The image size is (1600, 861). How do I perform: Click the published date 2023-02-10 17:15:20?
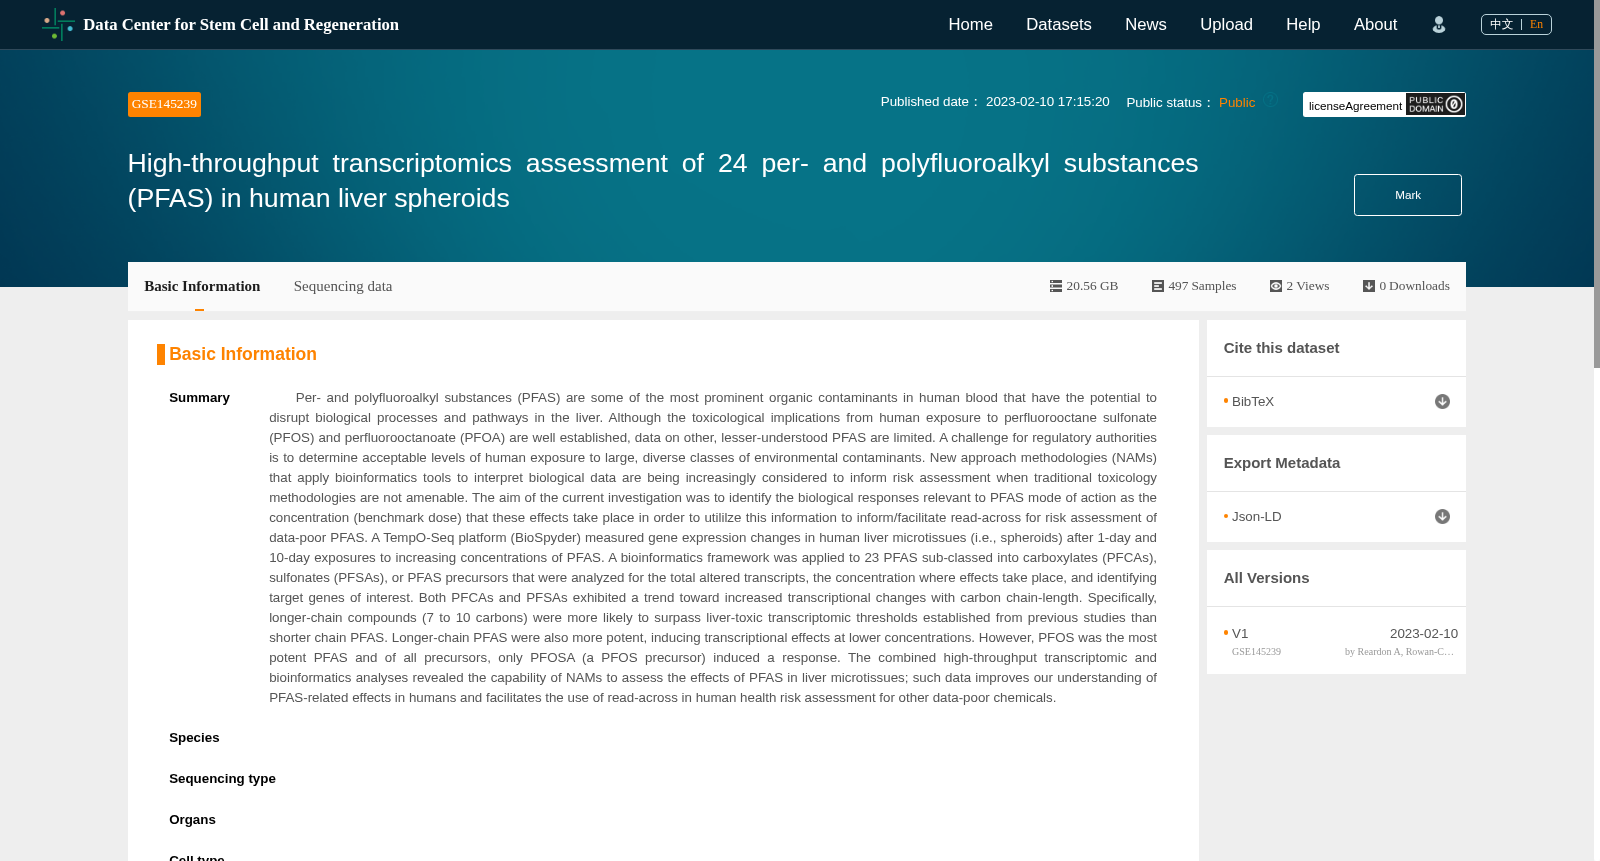[1047, 101]
